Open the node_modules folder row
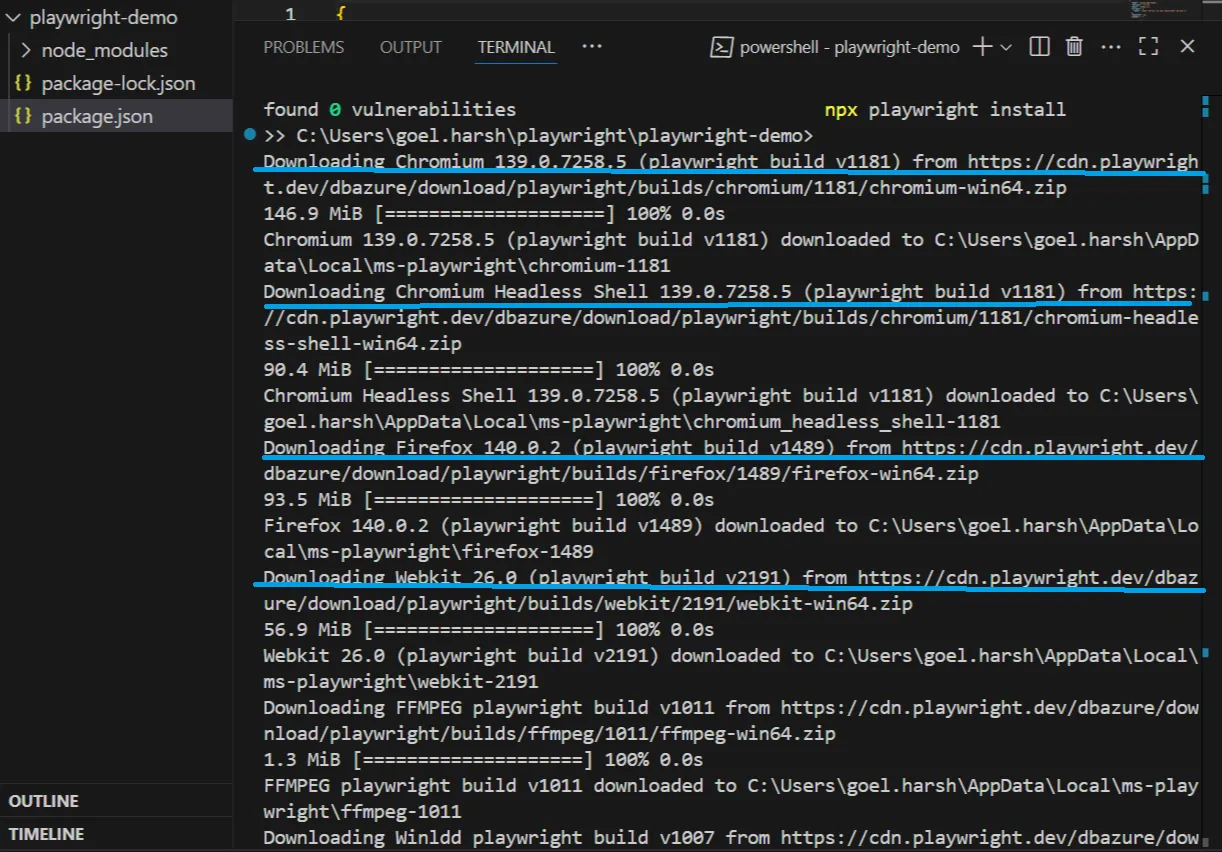The height and width of the screenshot is (852, 1222). coord(116,50)
